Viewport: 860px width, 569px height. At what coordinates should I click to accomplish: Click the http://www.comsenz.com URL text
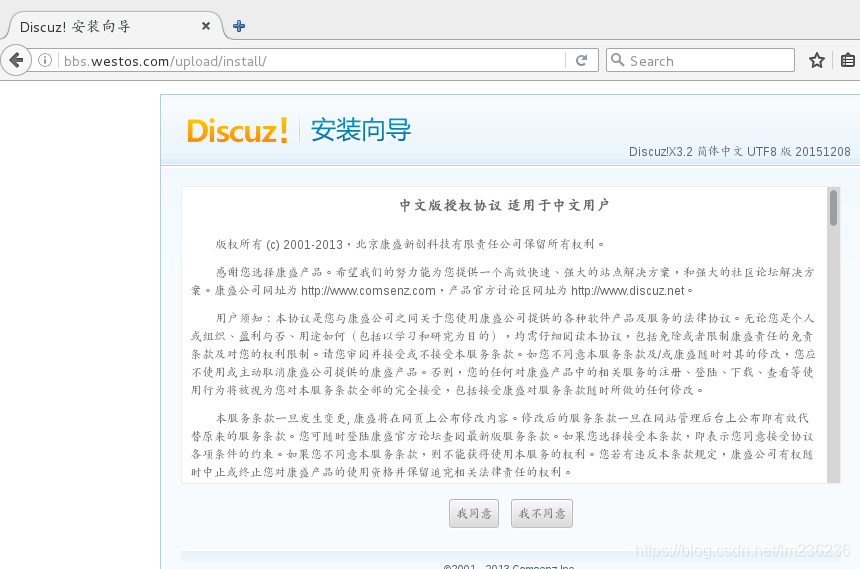[368, 290]
